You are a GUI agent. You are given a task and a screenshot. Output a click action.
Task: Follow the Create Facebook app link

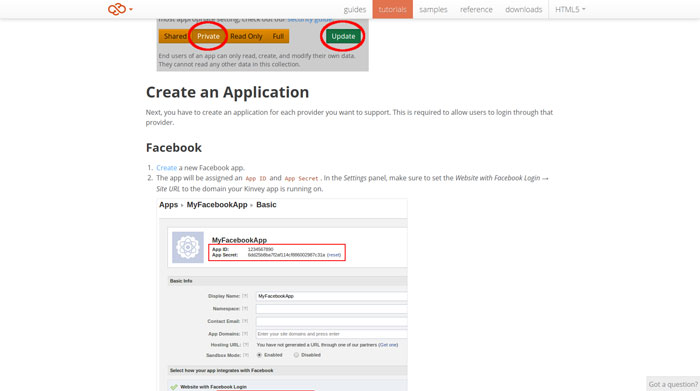pos(167,168)
